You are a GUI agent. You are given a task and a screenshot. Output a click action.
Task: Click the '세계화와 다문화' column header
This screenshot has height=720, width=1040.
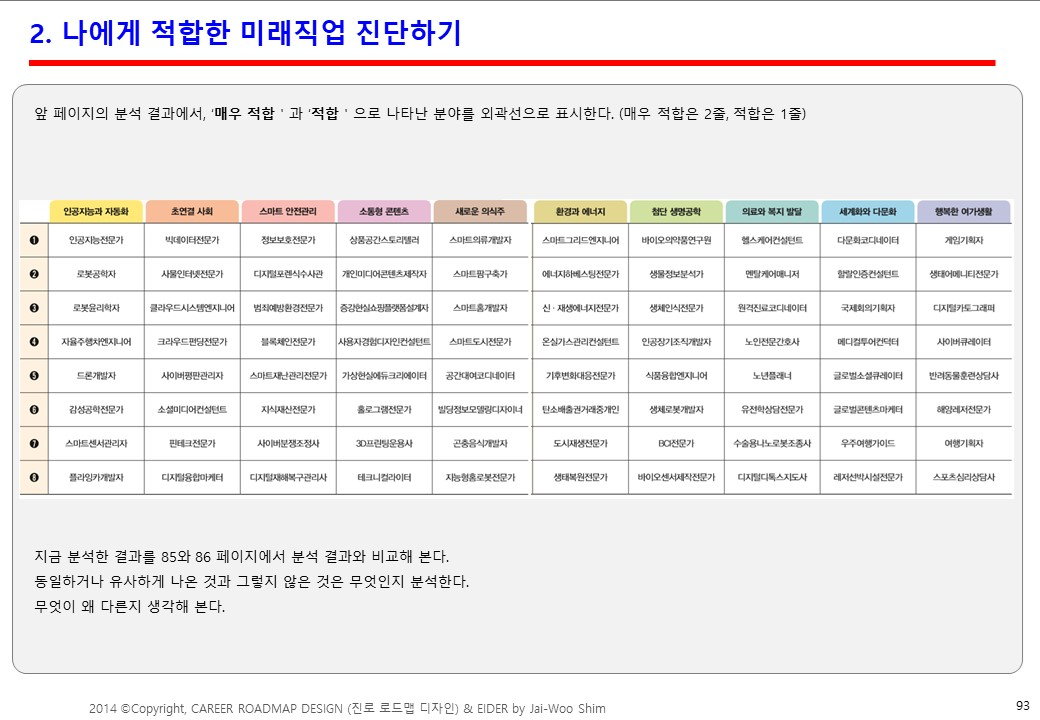click(868, 211)
